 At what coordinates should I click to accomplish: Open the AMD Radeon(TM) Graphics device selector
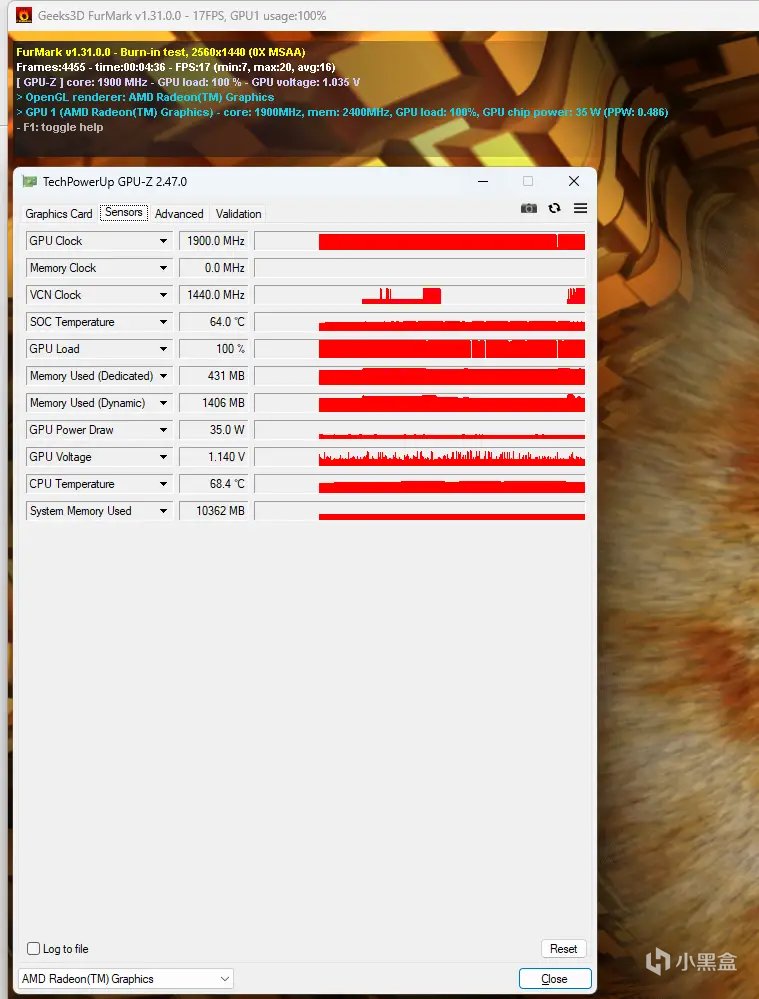point(126,979)
